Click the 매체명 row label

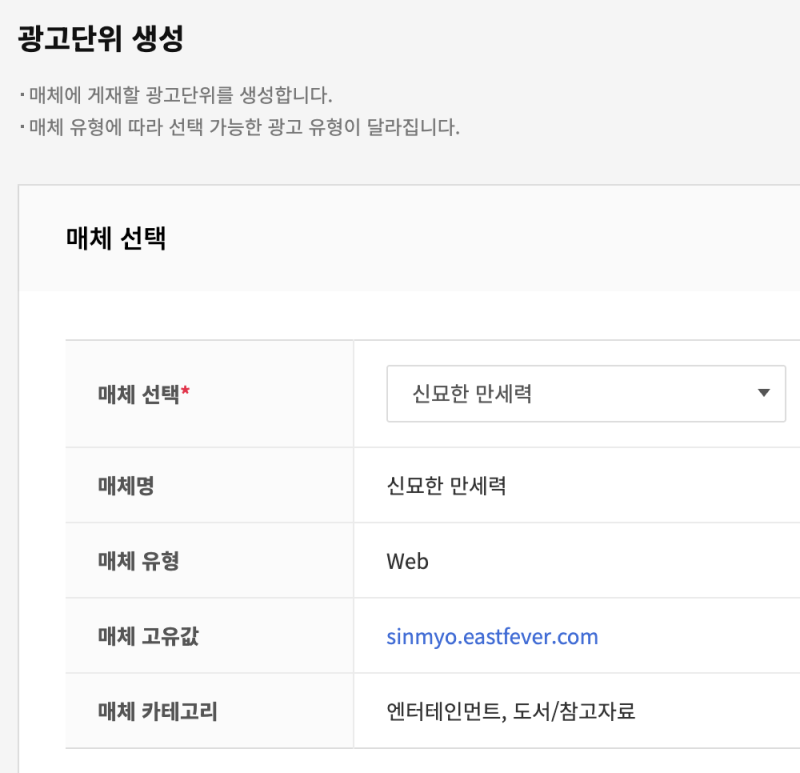126,486
